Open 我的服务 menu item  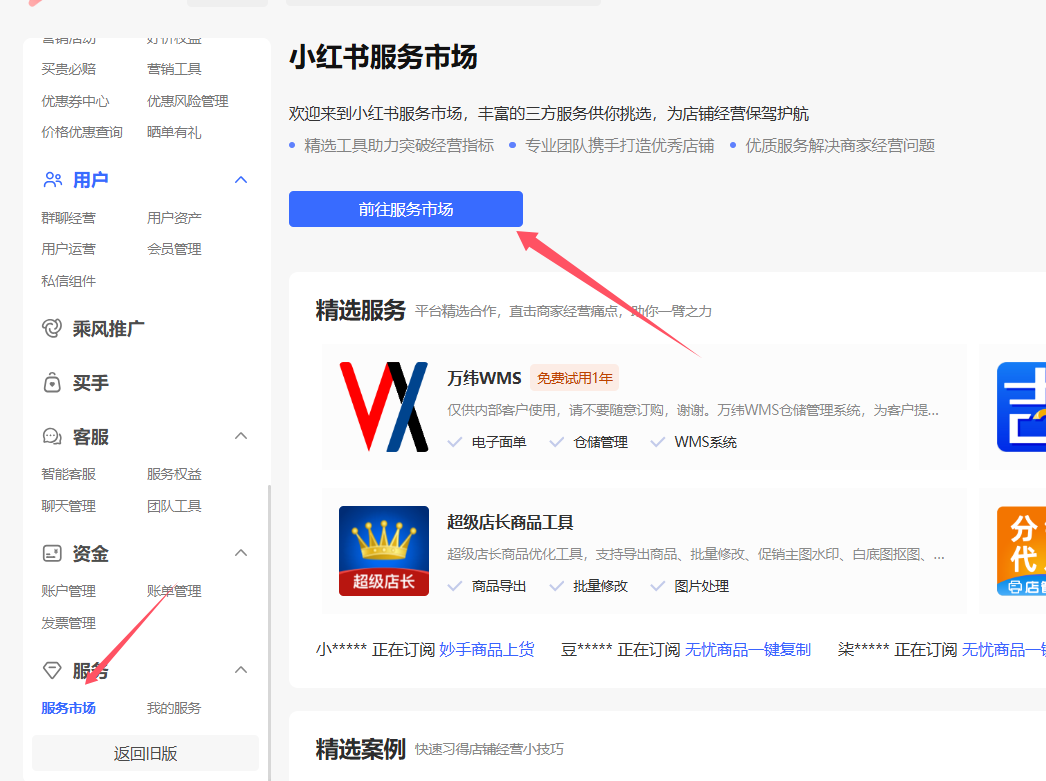click(x=174, y=708)
